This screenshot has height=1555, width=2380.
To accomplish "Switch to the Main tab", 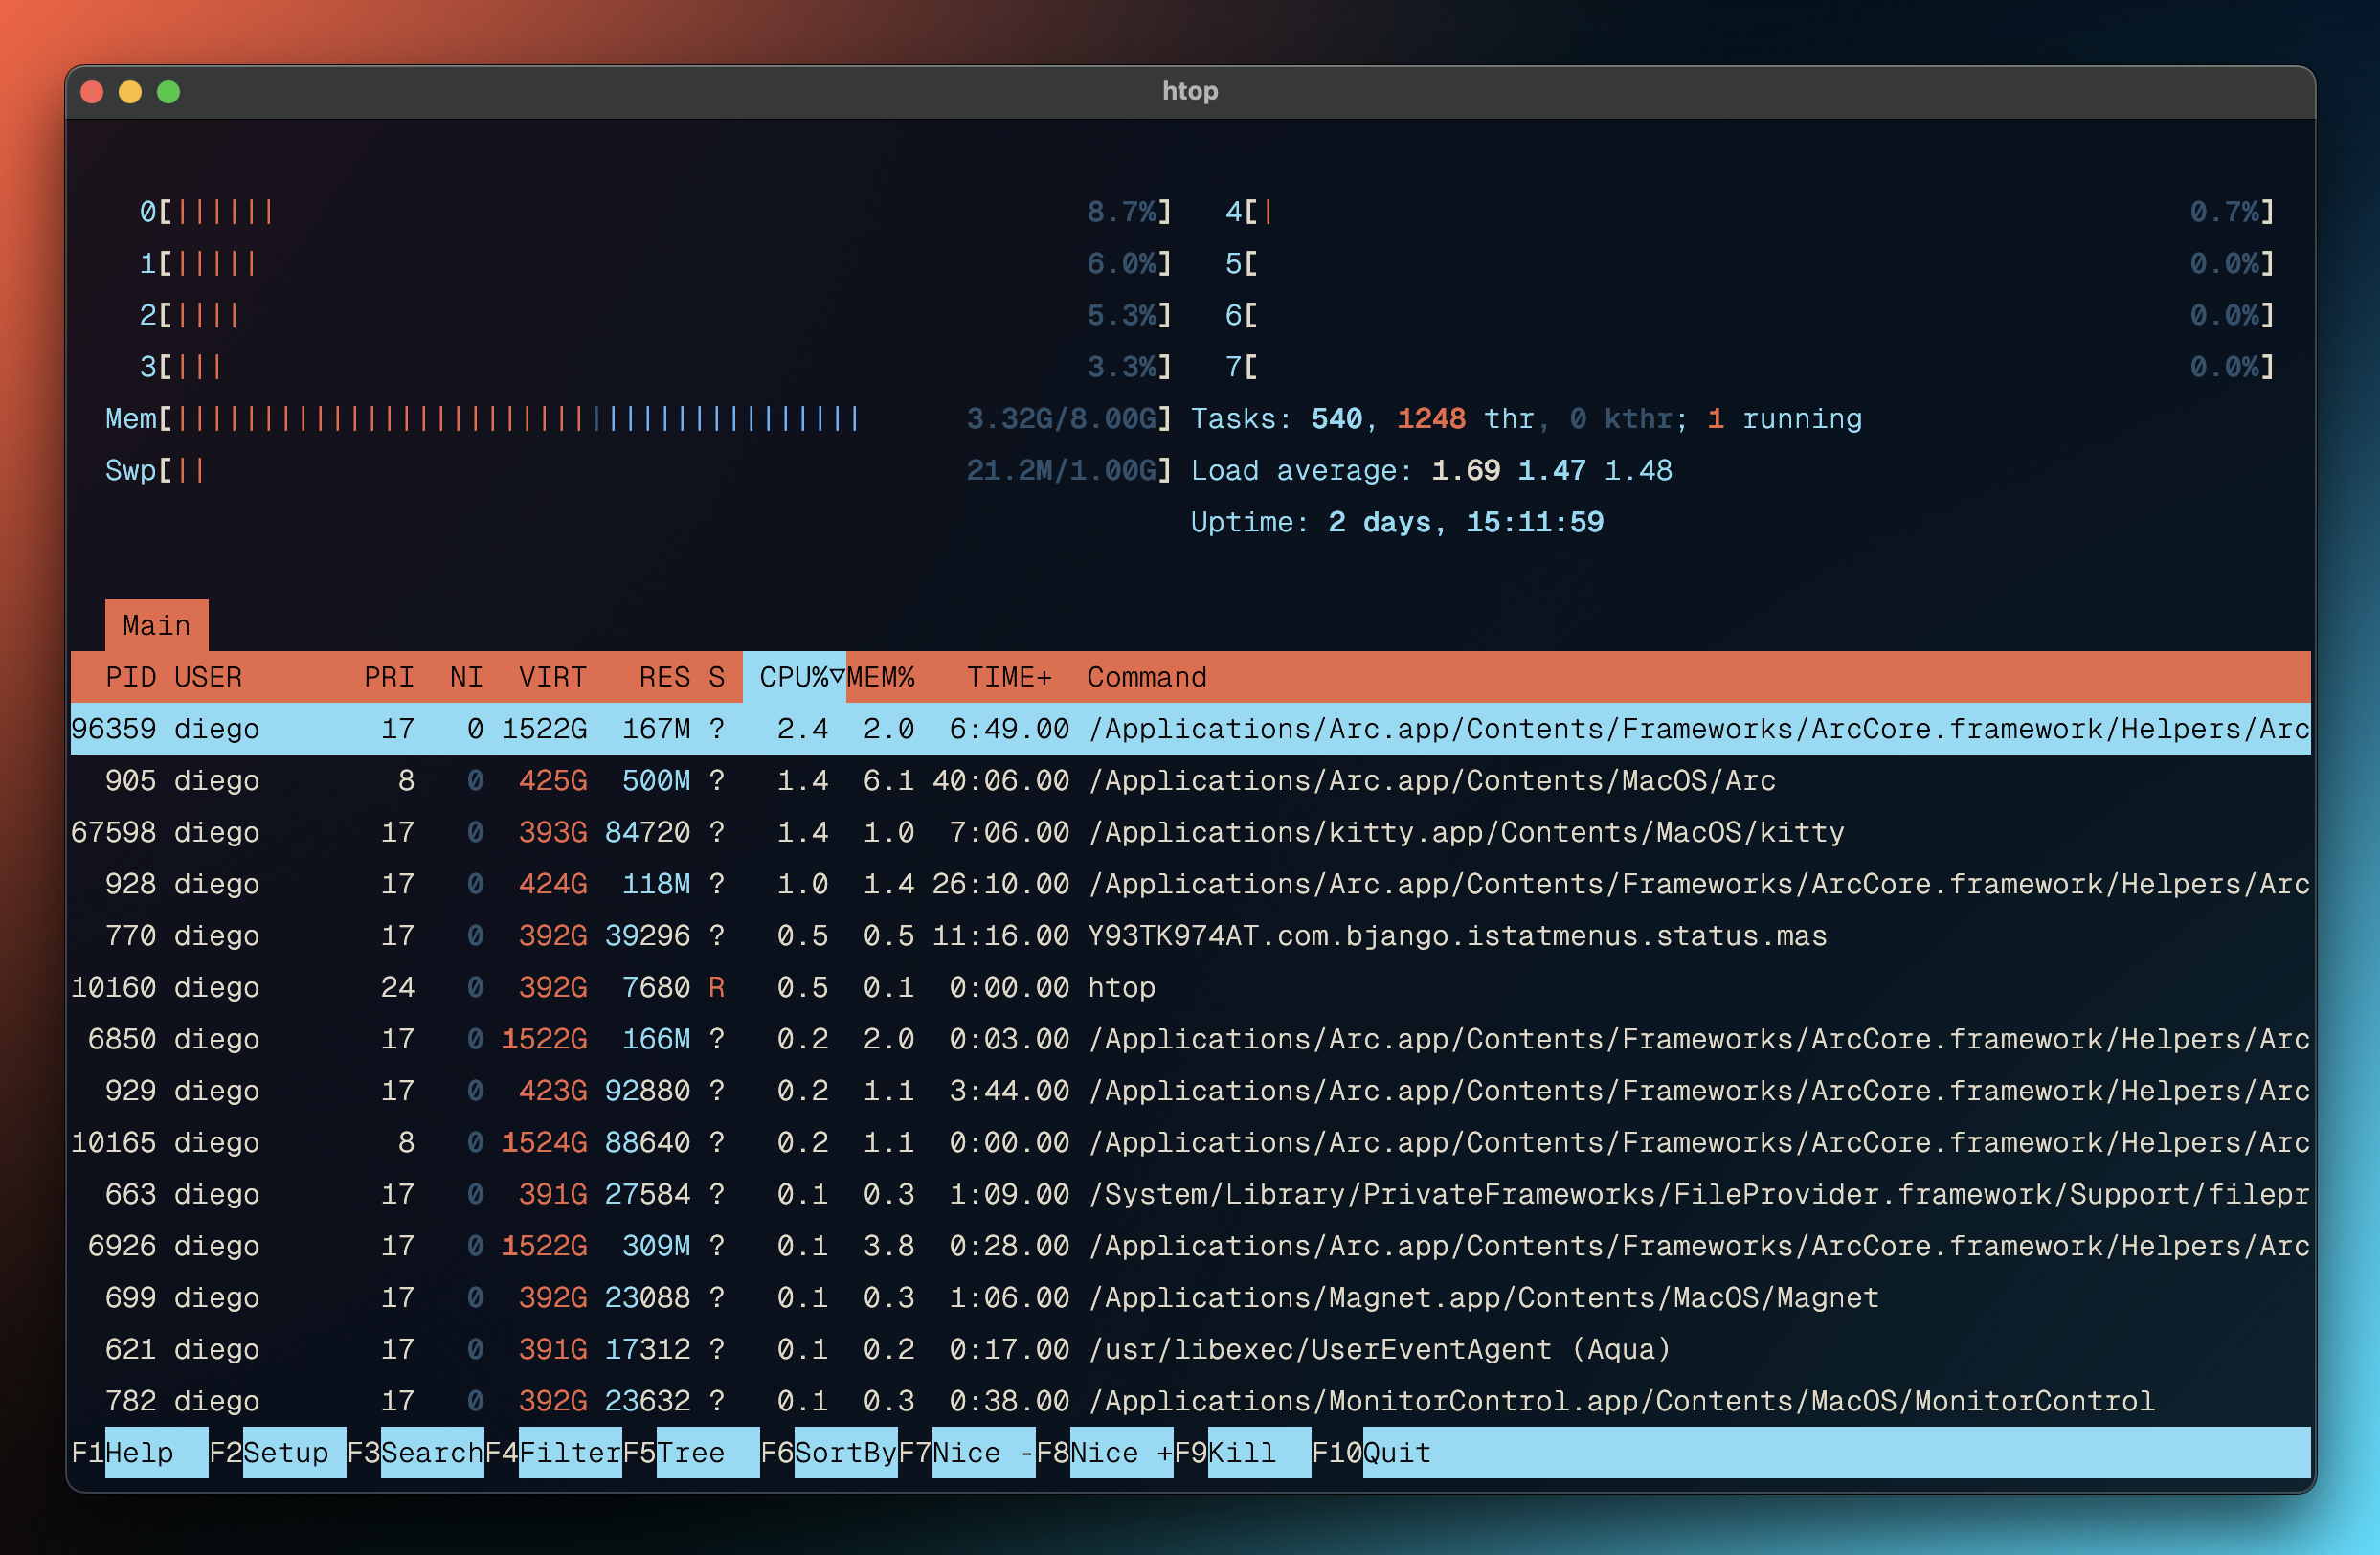I will pos(156,626).
